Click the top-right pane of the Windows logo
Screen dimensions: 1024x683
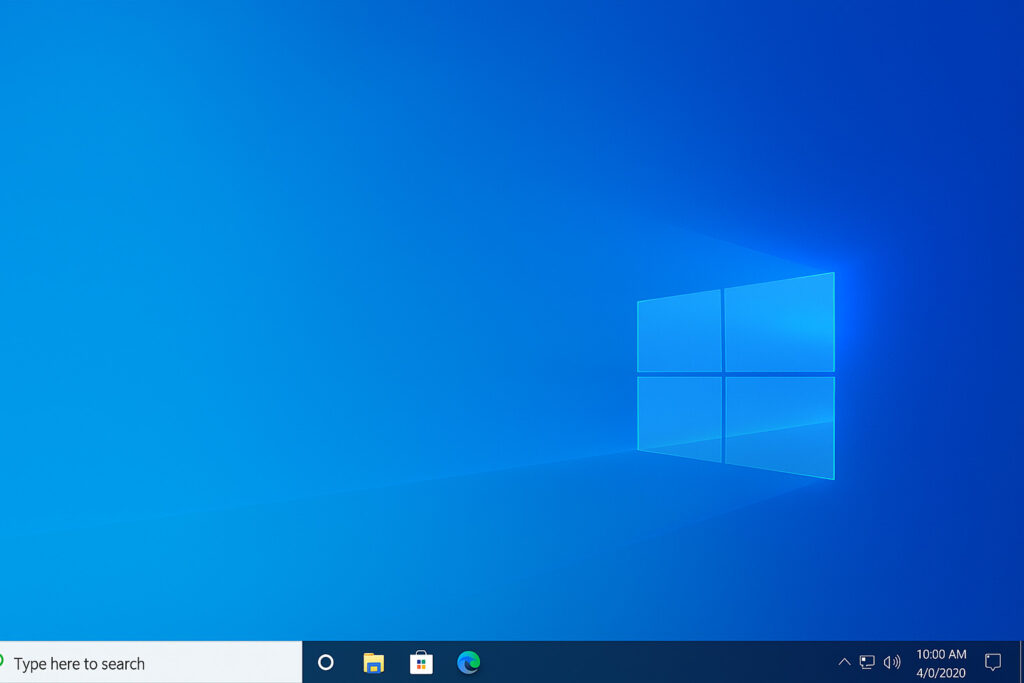pos(779,323)
